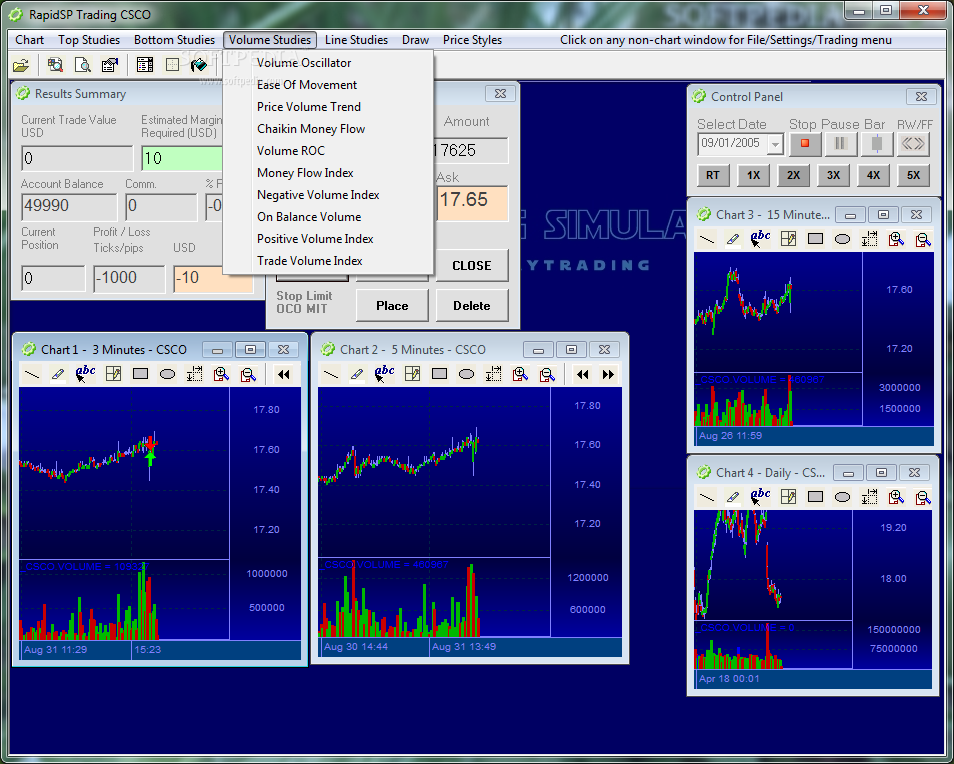Set the playback speed to 2X
Image resolution: width=954 pixels, height=764 pixels.
793,175
